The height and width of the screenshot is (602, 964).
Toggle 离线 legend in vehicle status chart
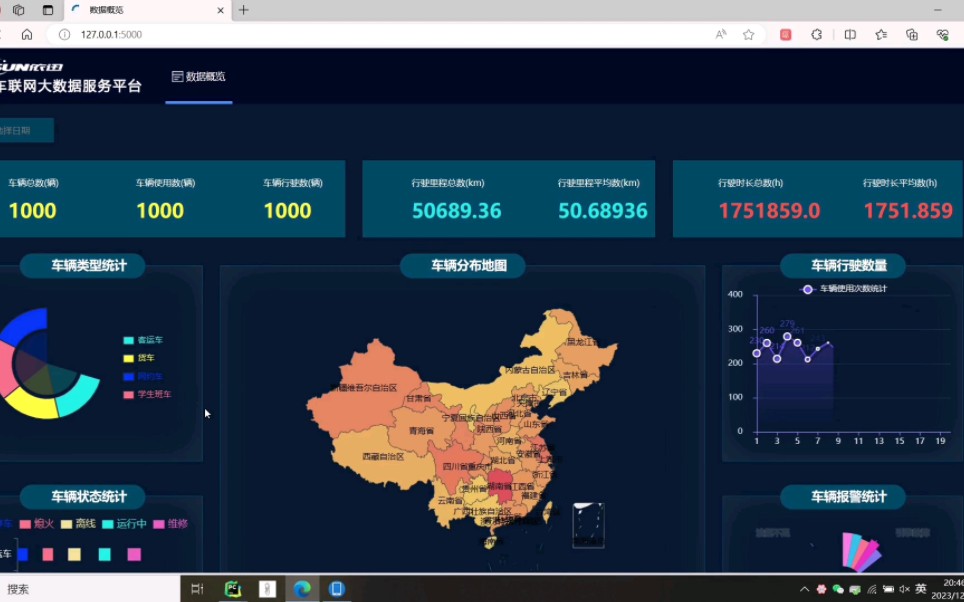click(78, 524)
